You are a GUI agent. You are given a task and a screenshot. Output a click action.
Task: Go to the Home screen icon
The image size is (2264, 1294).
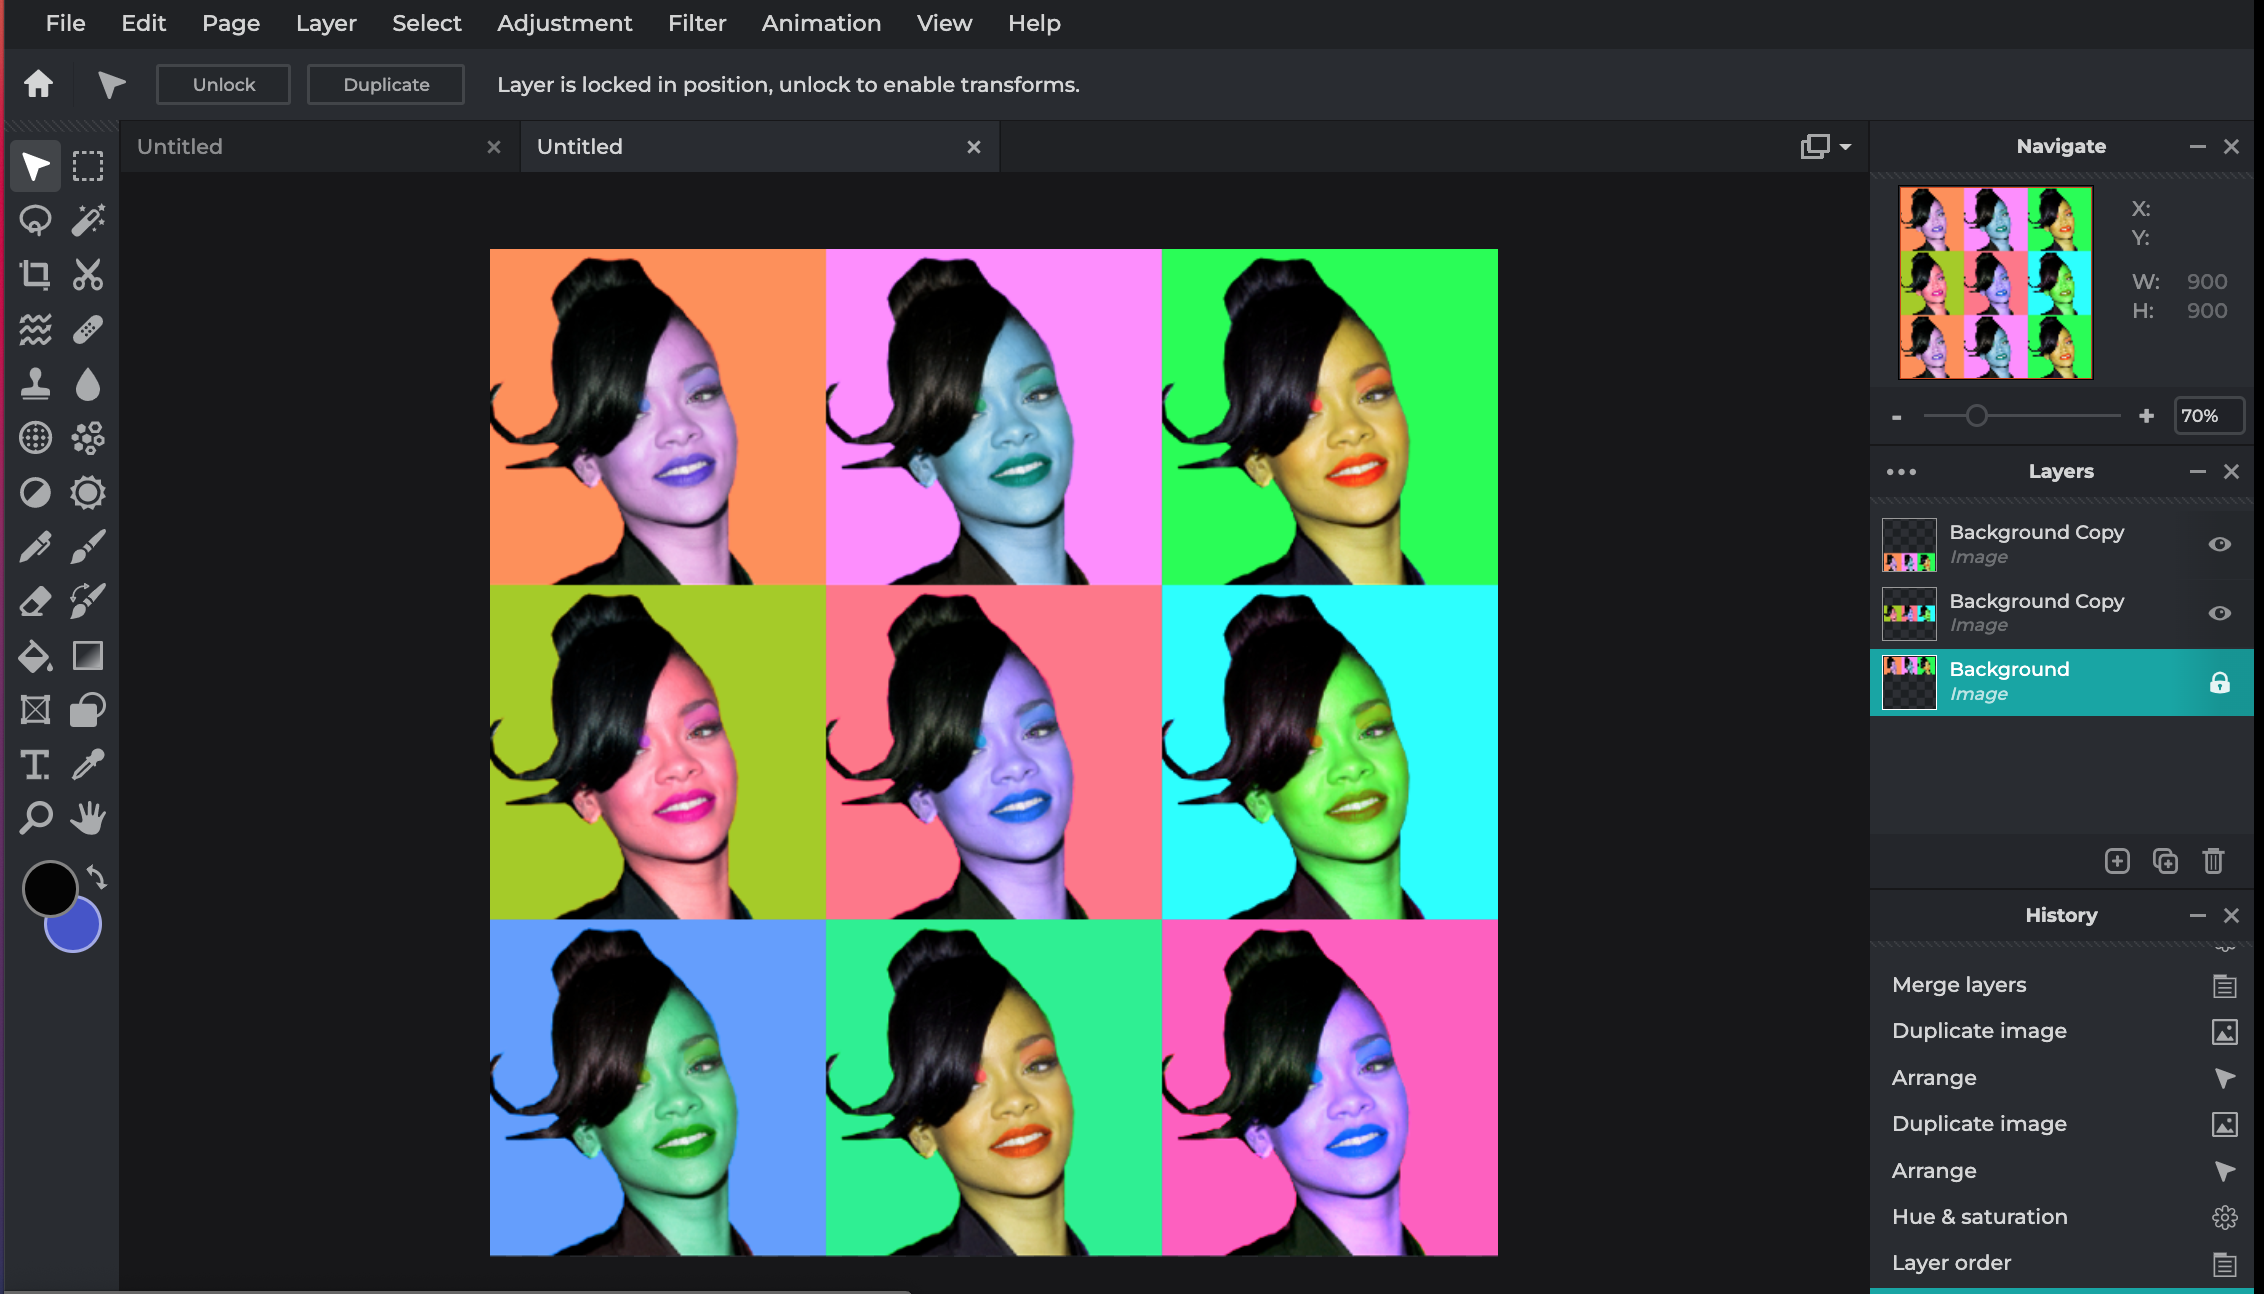tap(38, 84)
